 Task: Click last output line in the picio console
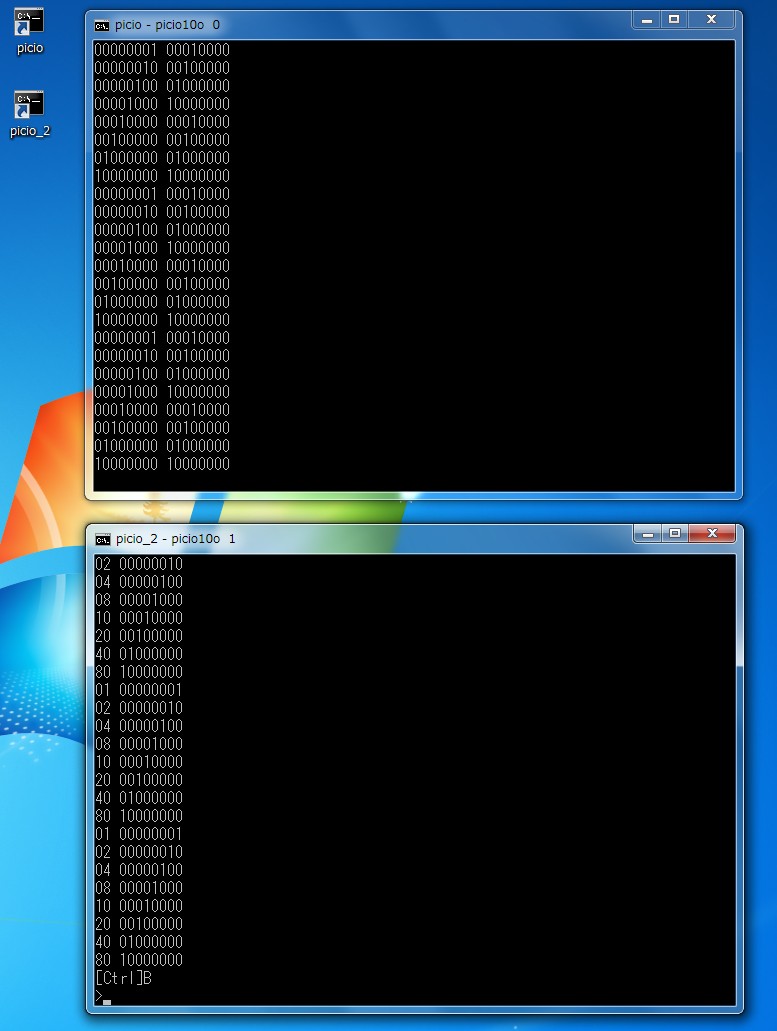[x=162, y=464]
